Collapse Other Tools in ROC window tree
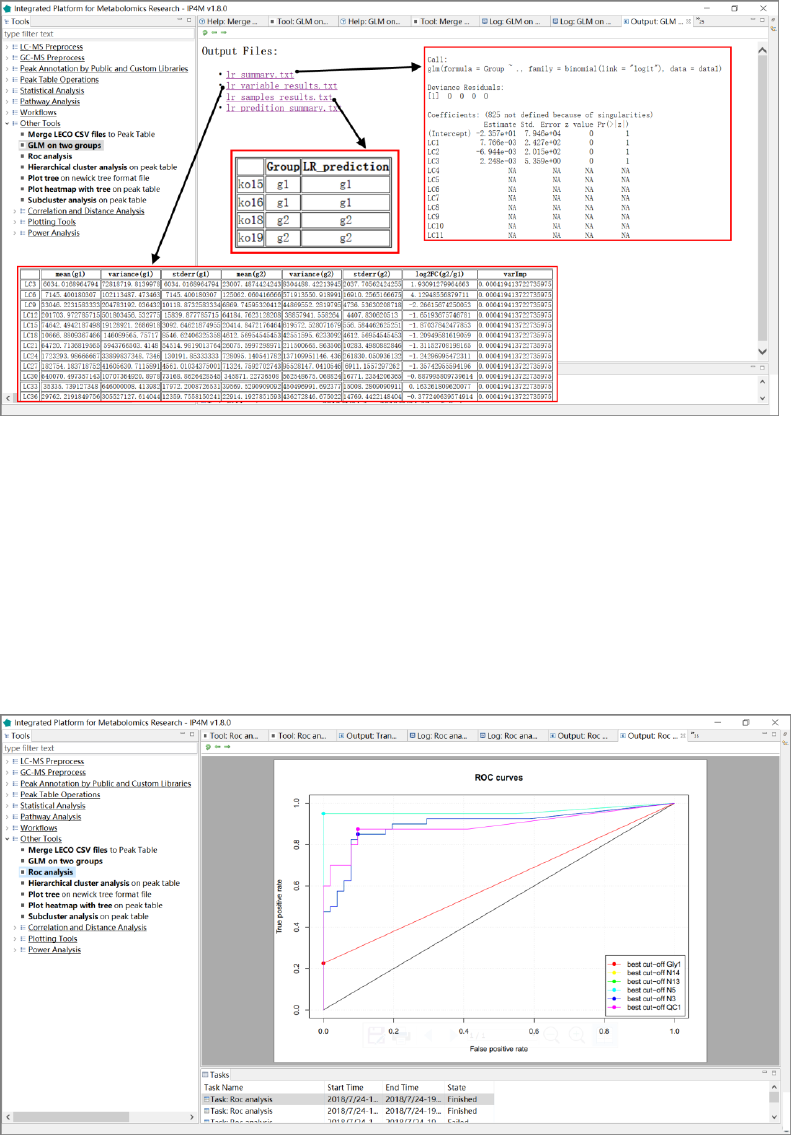The image size is (791, 1135). click(7, 839)
